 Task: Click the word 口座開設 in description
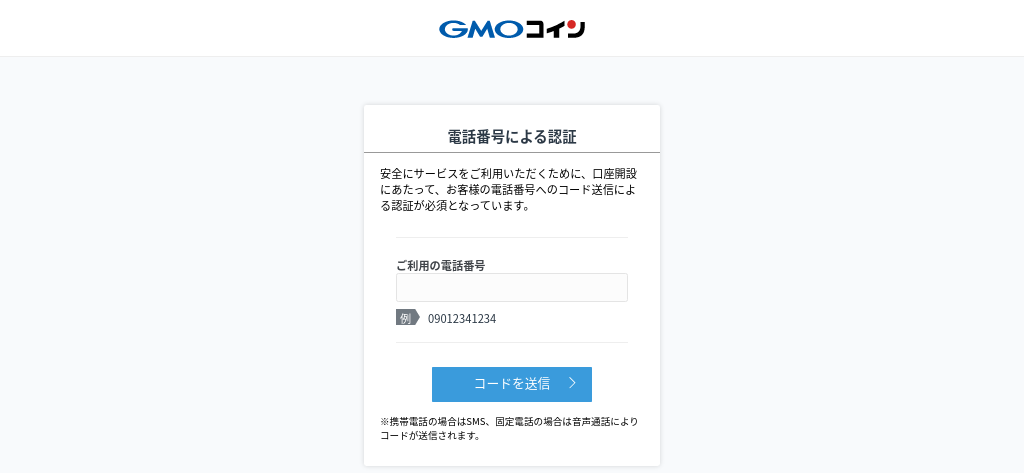pos(615,174)
